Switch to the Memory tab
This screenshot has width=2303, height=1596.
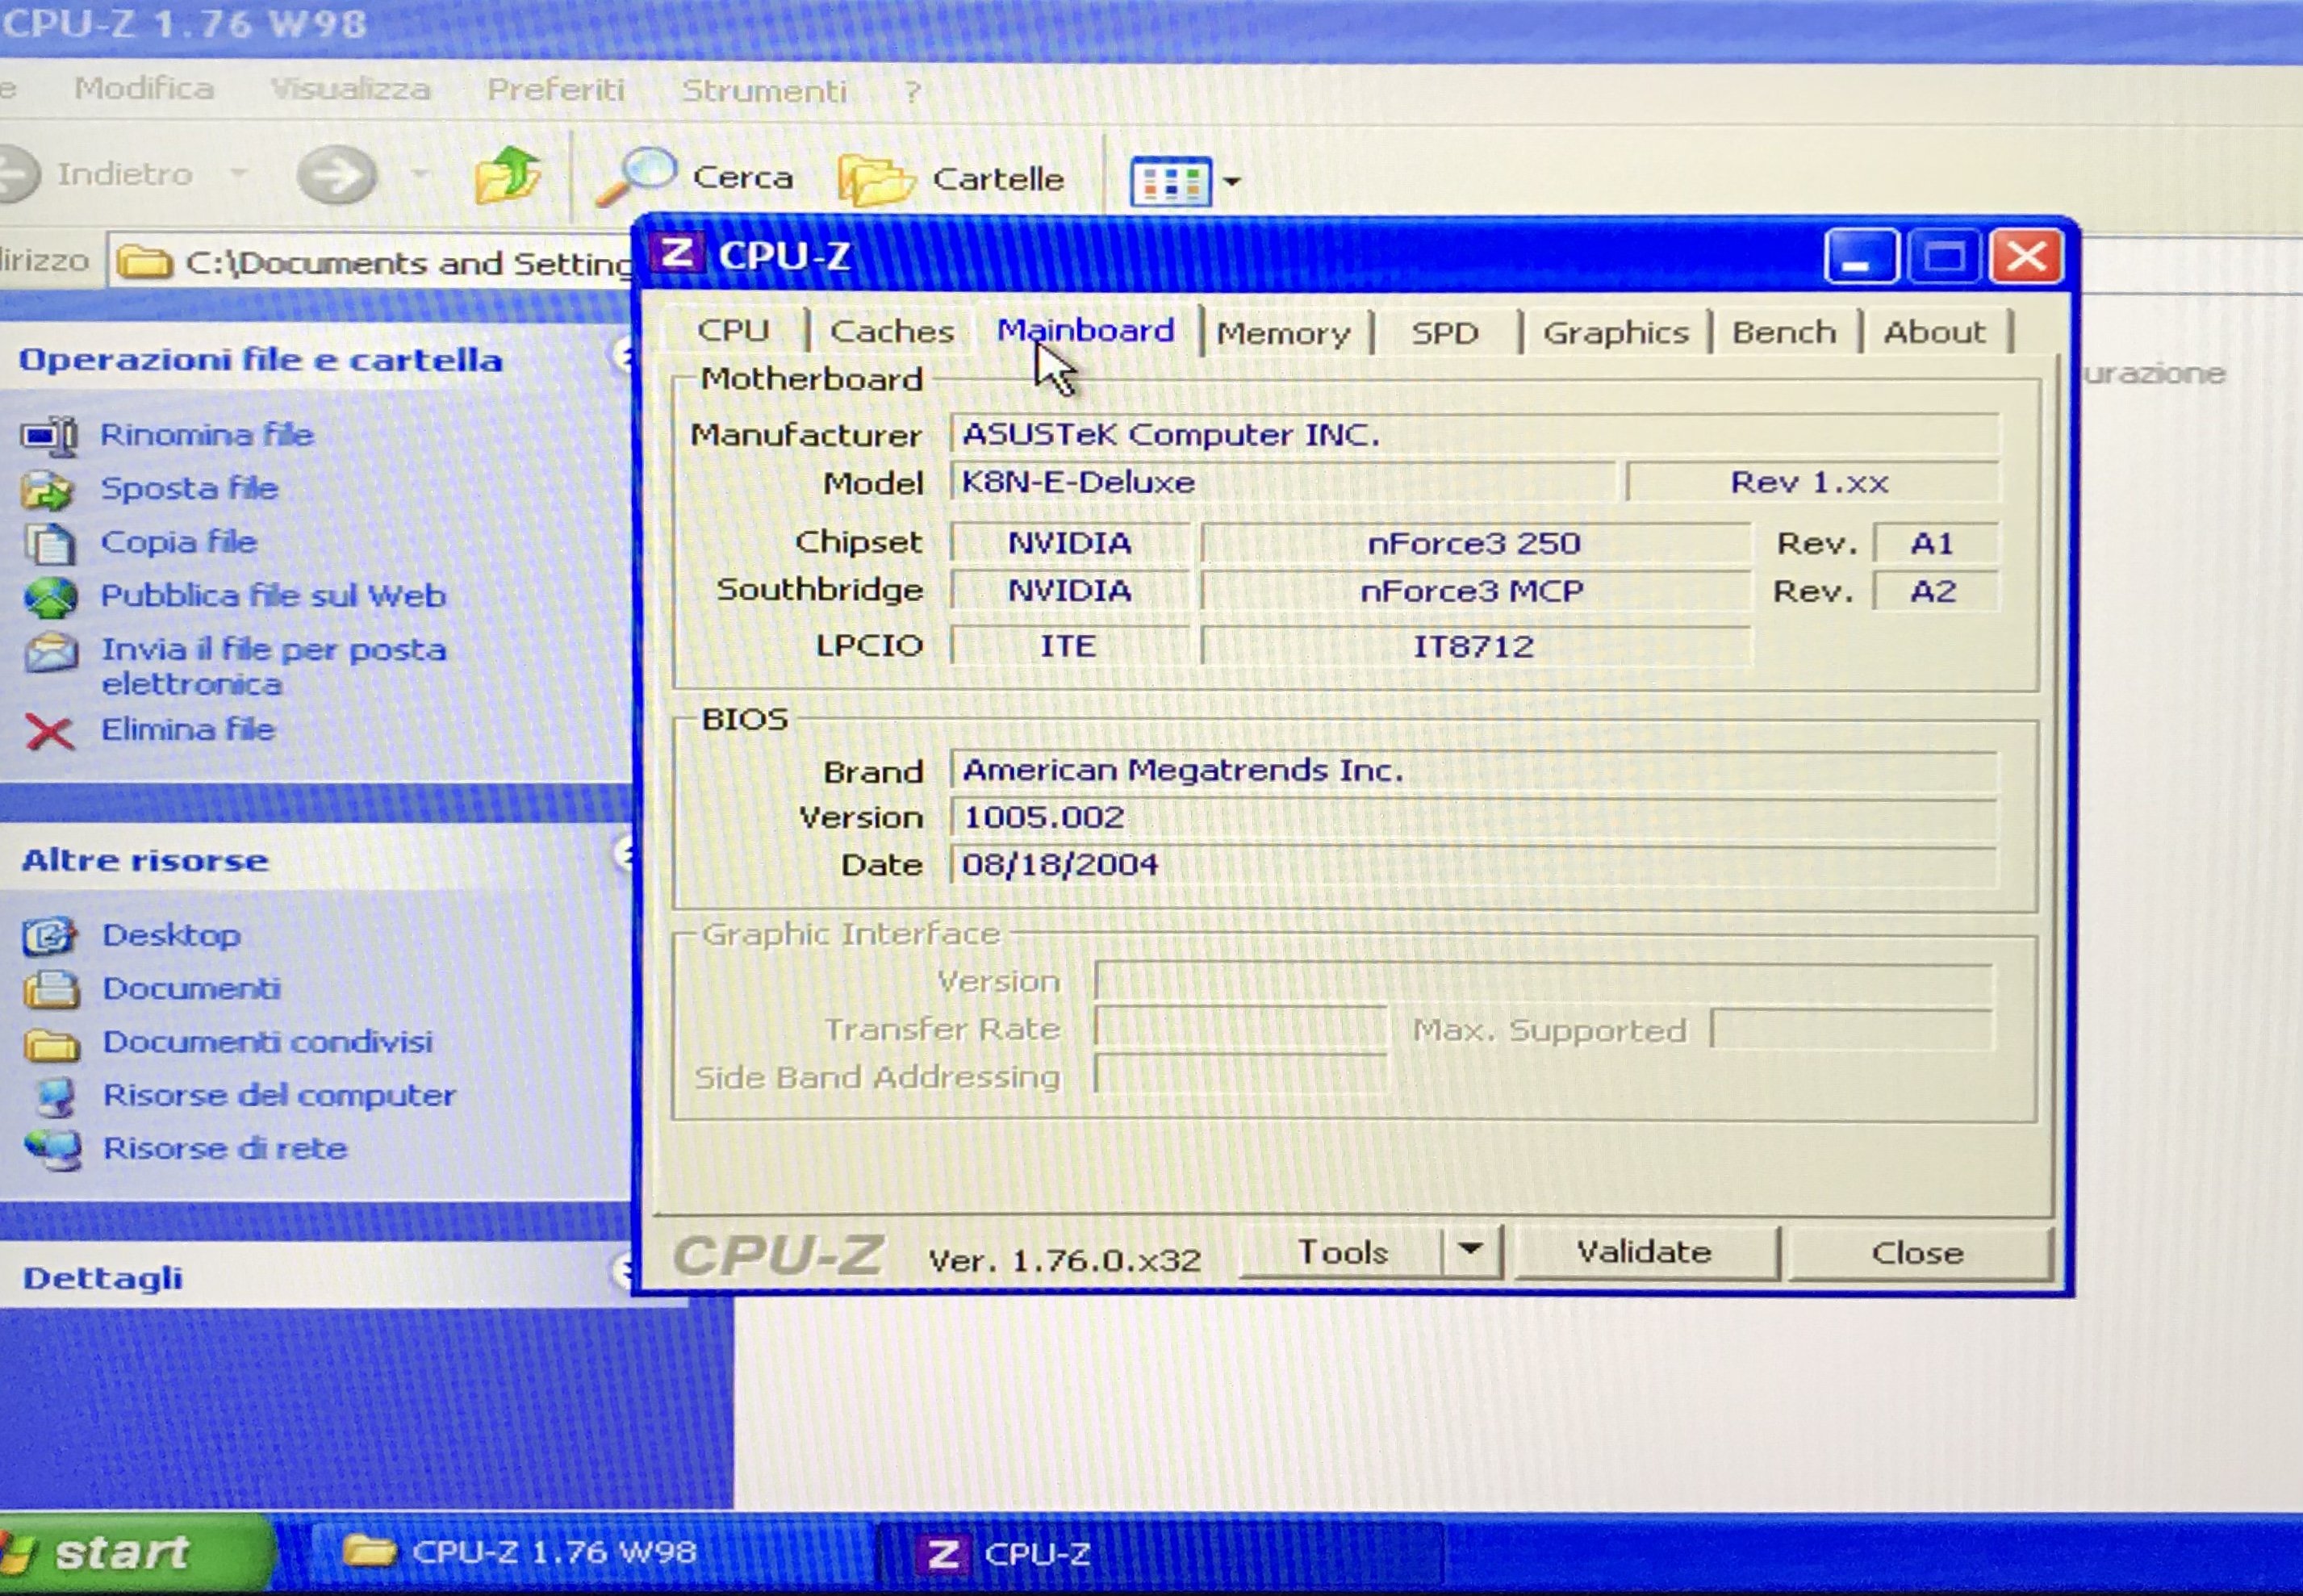tap(1283, 333)
